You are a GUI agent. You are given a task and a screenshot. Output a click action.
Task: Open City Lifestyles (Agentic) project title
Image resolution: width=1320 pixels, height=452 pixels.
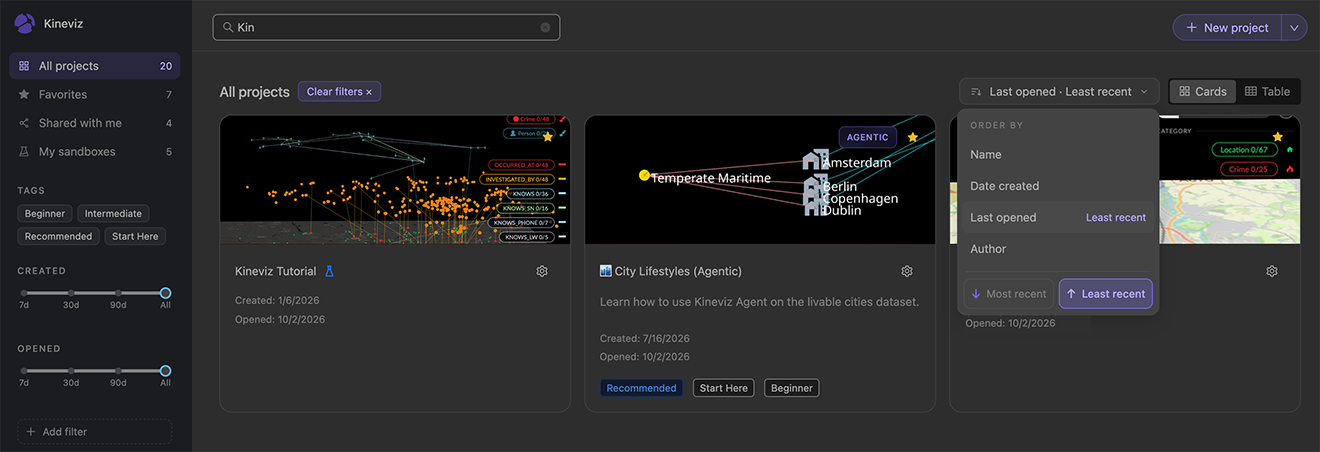click(678, 271)
